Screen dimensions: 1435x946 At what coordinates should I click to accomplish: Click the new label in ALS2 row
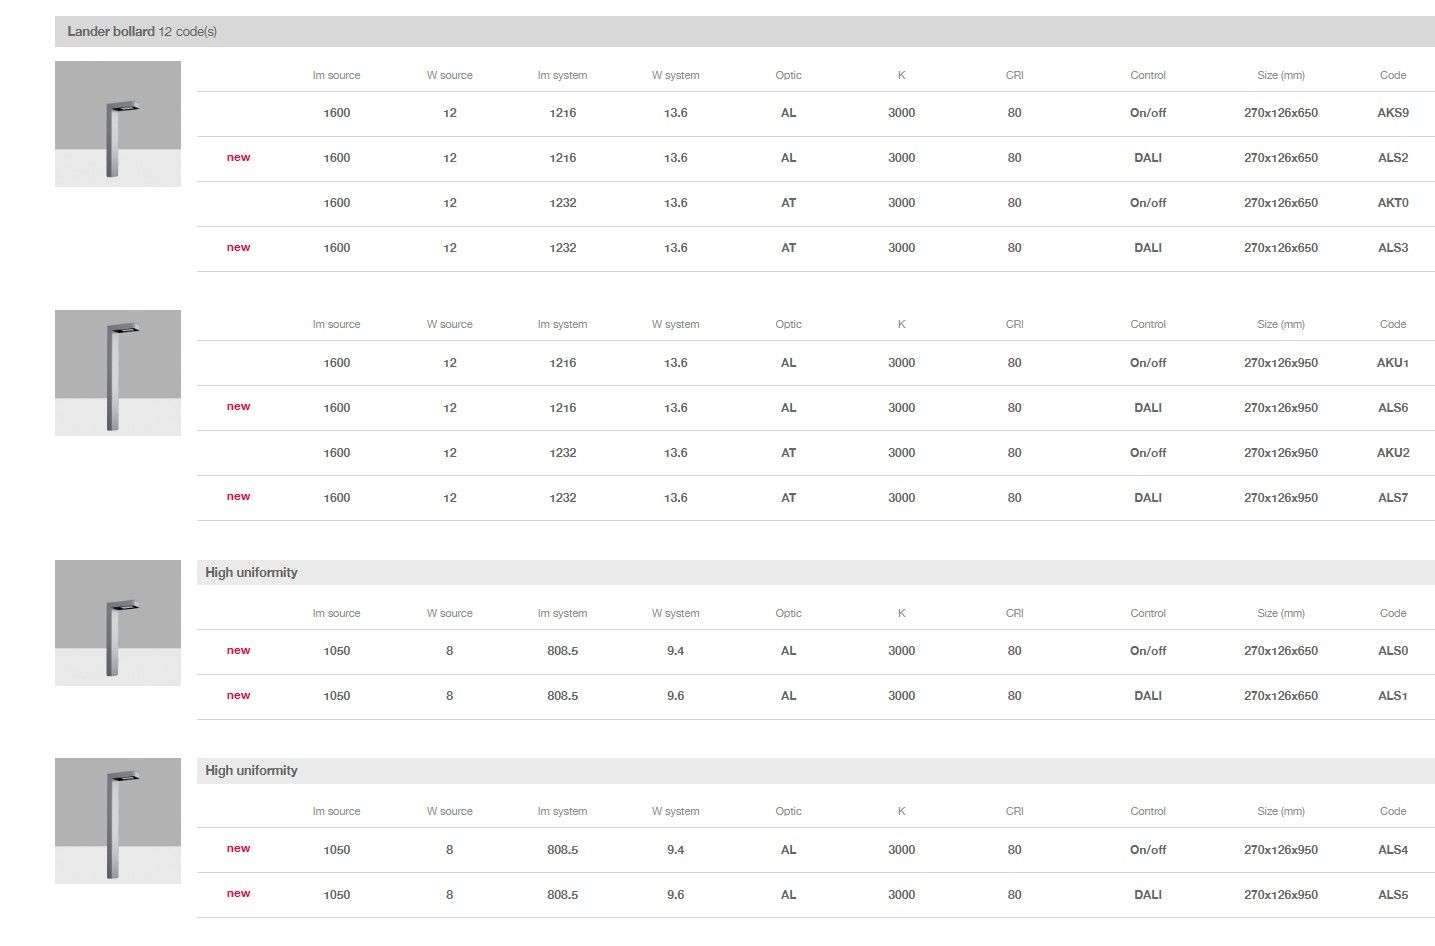coord(238,158)
